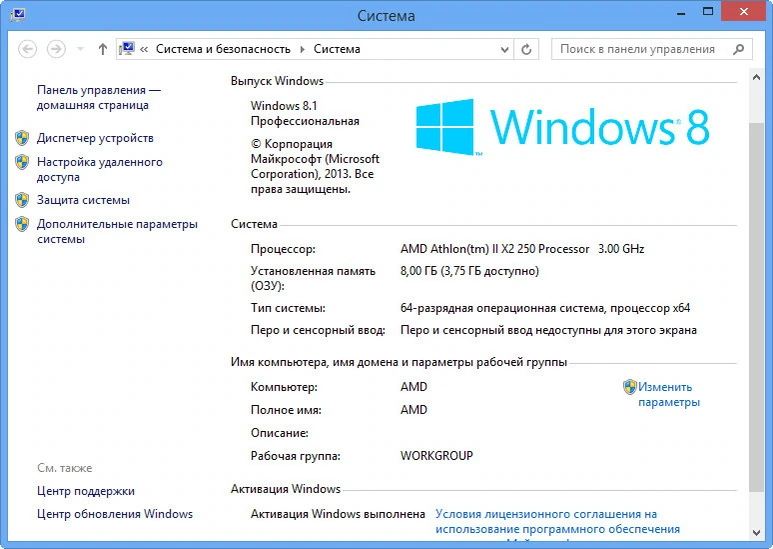Expand the address bar history dropdown
Screen dimensions: 773x549
pos(504,49)
